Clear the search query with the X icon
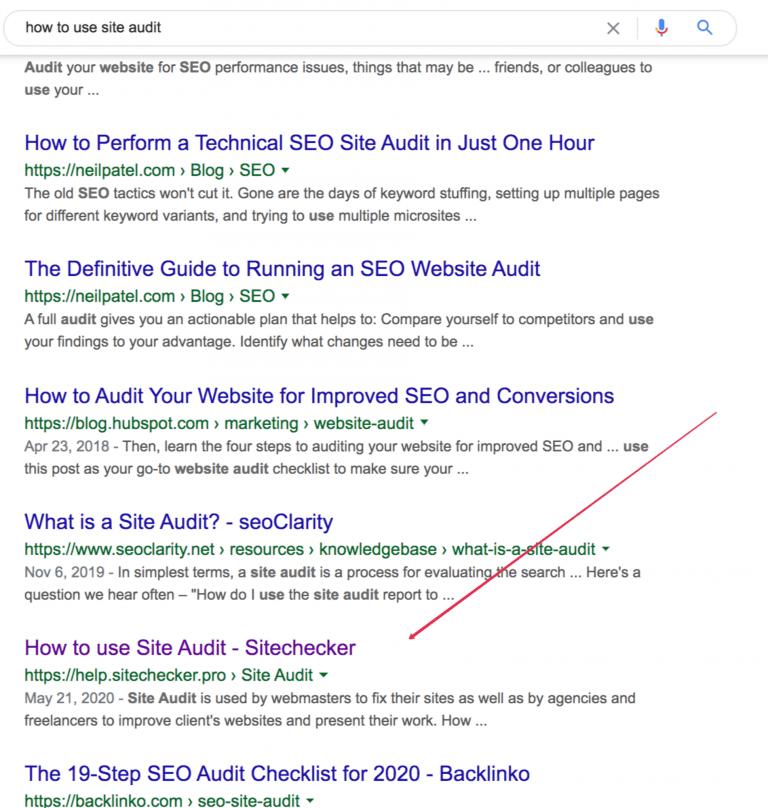Image resolution: width=768 pixels, height=808 pixels. coord(613,28)
